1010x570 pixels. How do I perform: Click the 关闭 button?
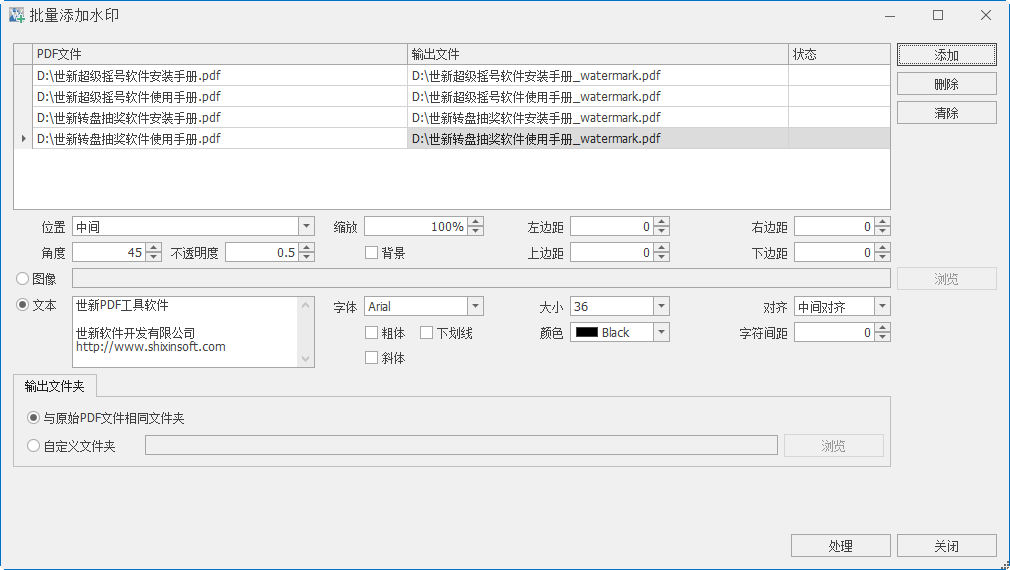click(946, 546)
